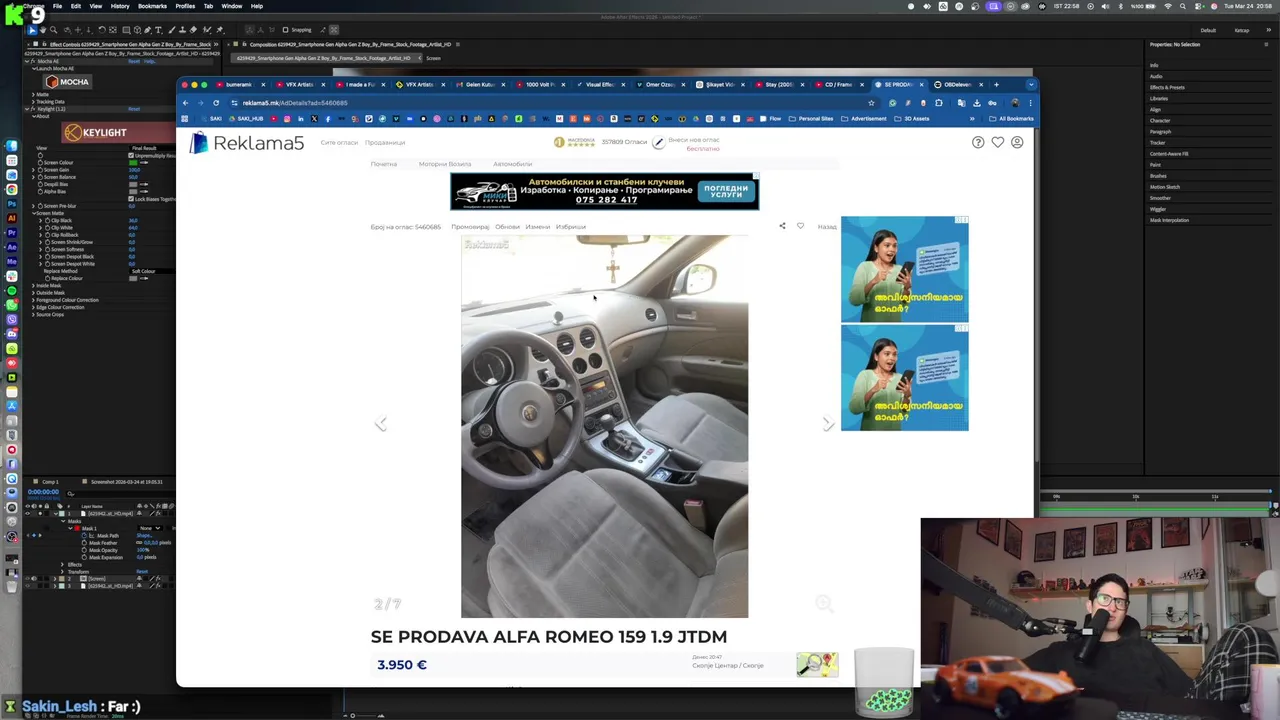1280x720 pixels.
Task: Click the Launch Mocha AE logo button
Action: (66, 82)
